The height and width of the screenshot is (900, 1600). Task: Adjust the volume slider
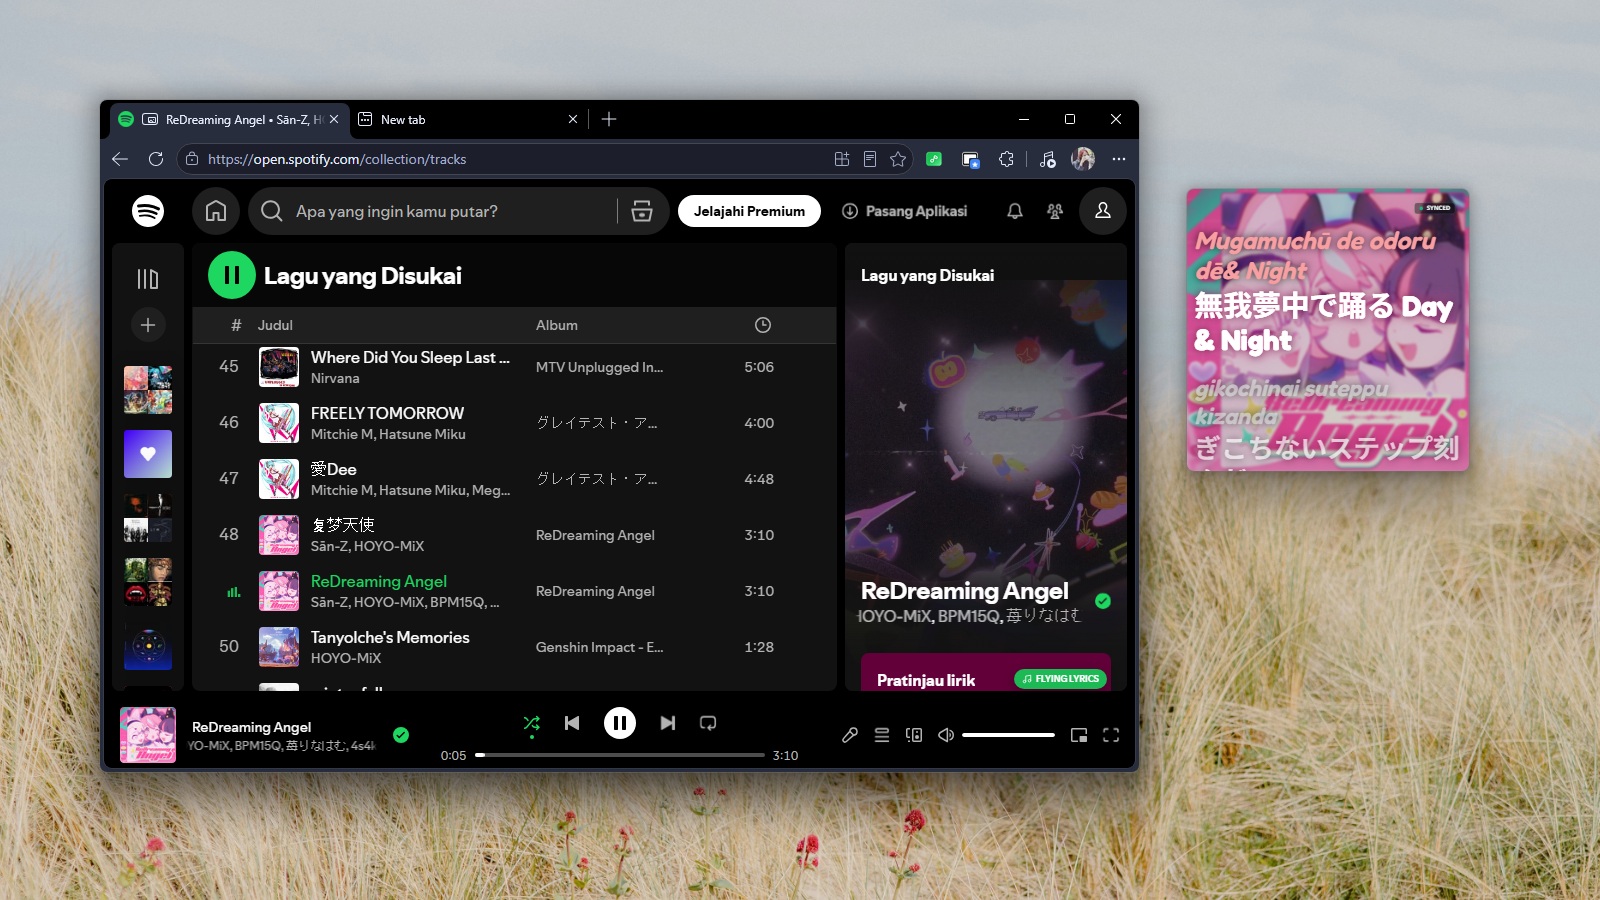(1008, 735)
